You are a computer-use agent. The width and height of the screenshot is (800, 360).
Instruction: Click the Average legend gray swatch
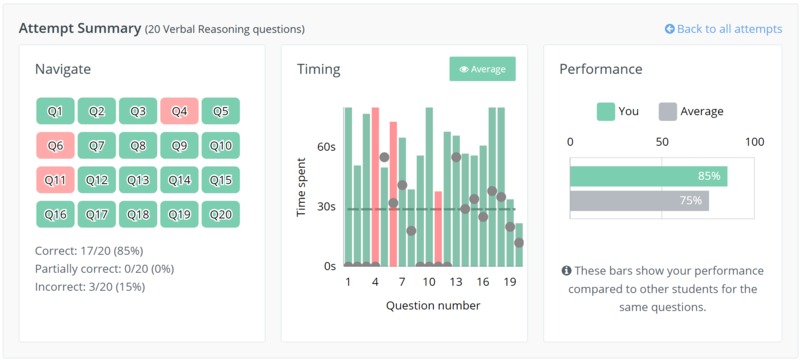coord(668,112)
